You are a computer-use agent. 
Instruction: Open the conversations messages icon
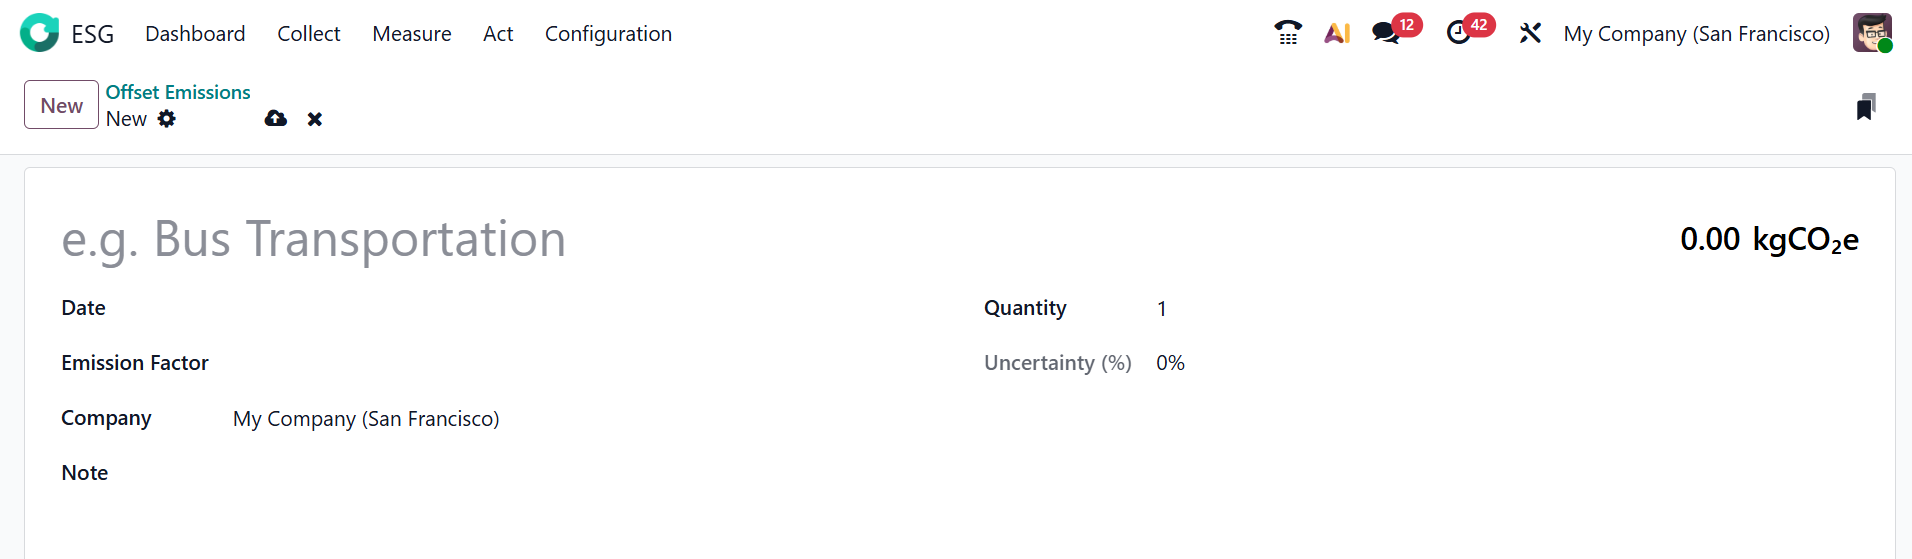click(1385, 33)
